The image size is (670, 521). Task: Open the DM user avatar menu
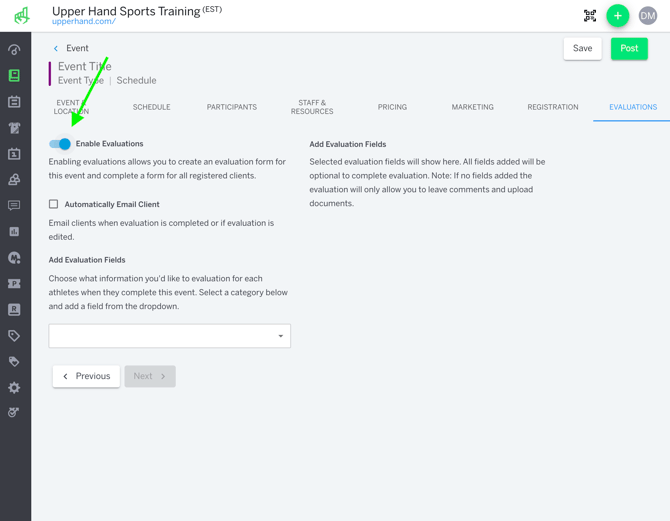pos(648,16)
